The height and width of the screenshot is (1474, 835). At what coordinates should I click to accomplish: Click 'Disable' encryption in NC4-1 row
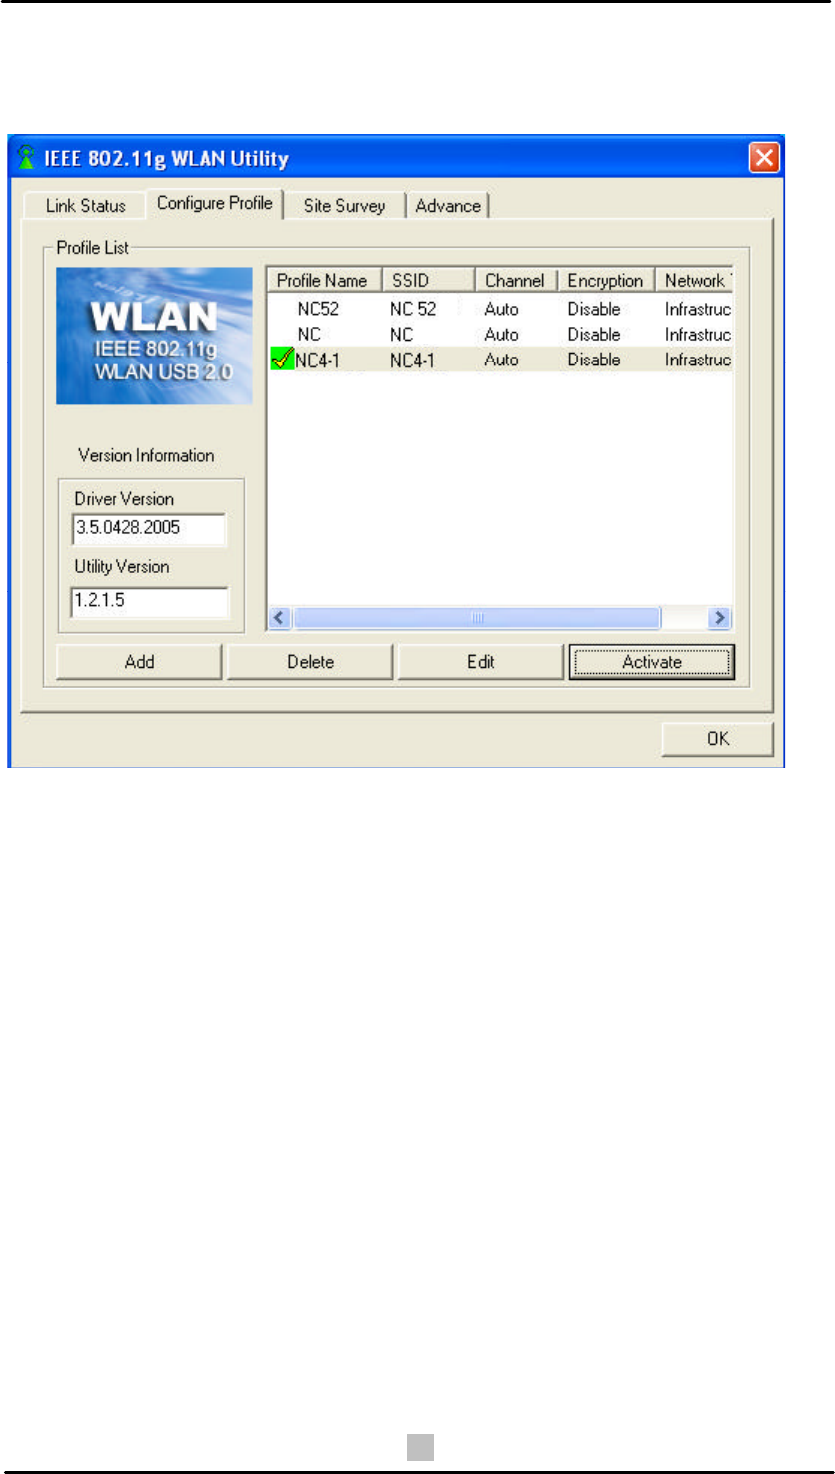[x=594, y=359]
